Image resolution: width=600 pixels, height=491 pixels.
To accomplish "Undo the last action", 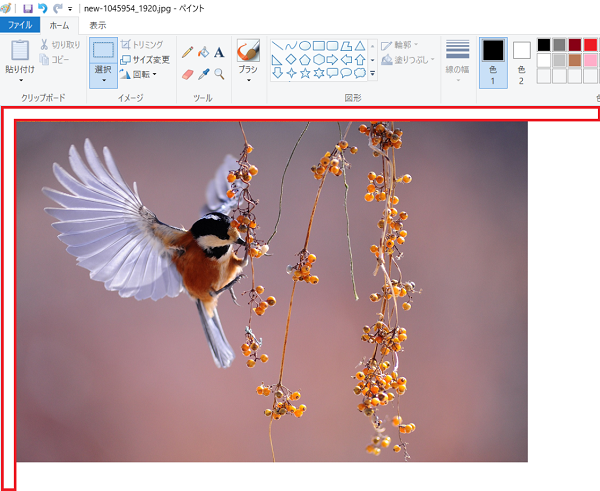I will click(42, 8).
